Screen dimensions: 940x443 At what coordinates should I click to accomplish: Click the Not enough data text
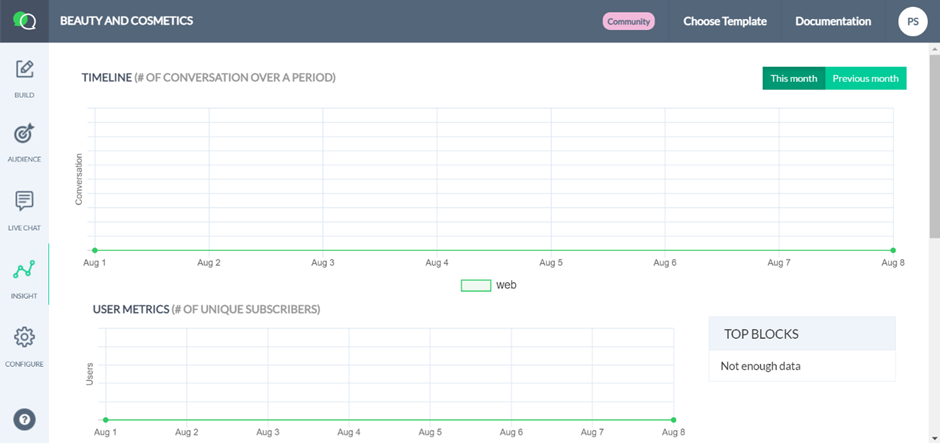point(760,366)
